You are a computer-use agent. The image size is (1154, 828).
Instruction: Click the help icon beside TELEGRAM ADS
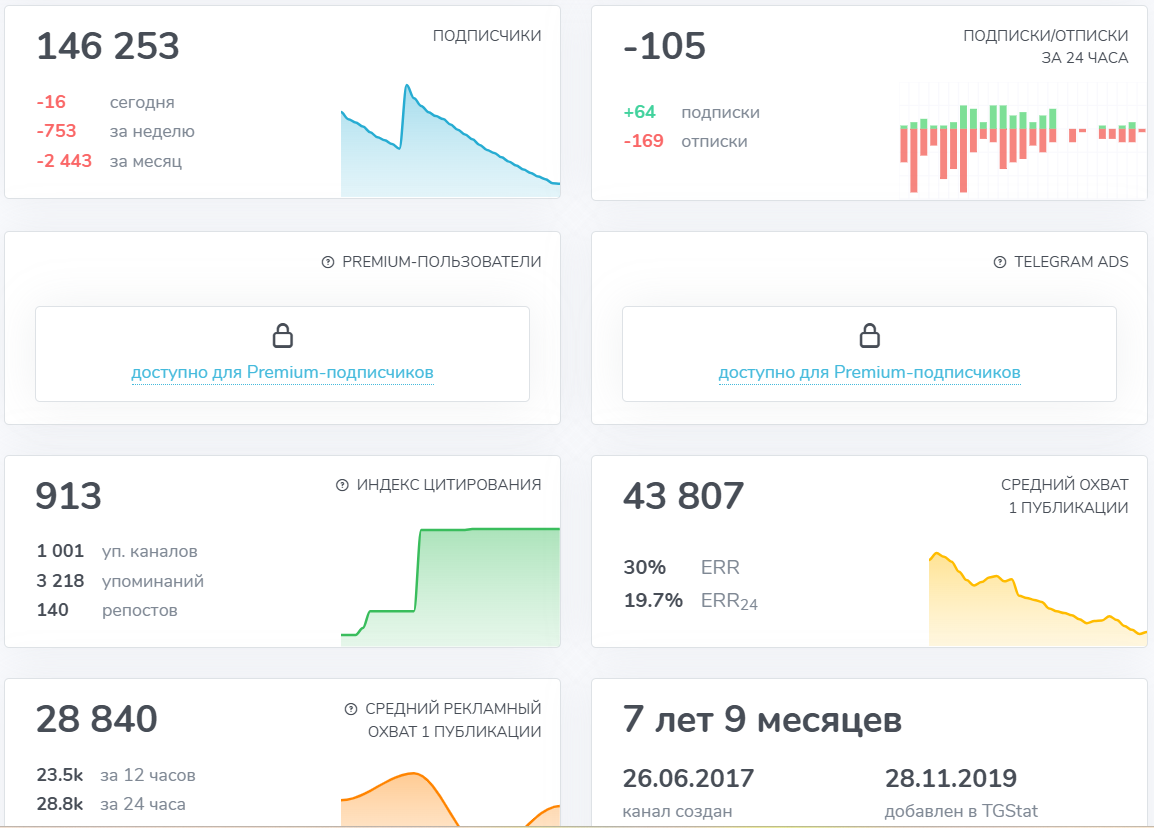[x=999, y=262]
